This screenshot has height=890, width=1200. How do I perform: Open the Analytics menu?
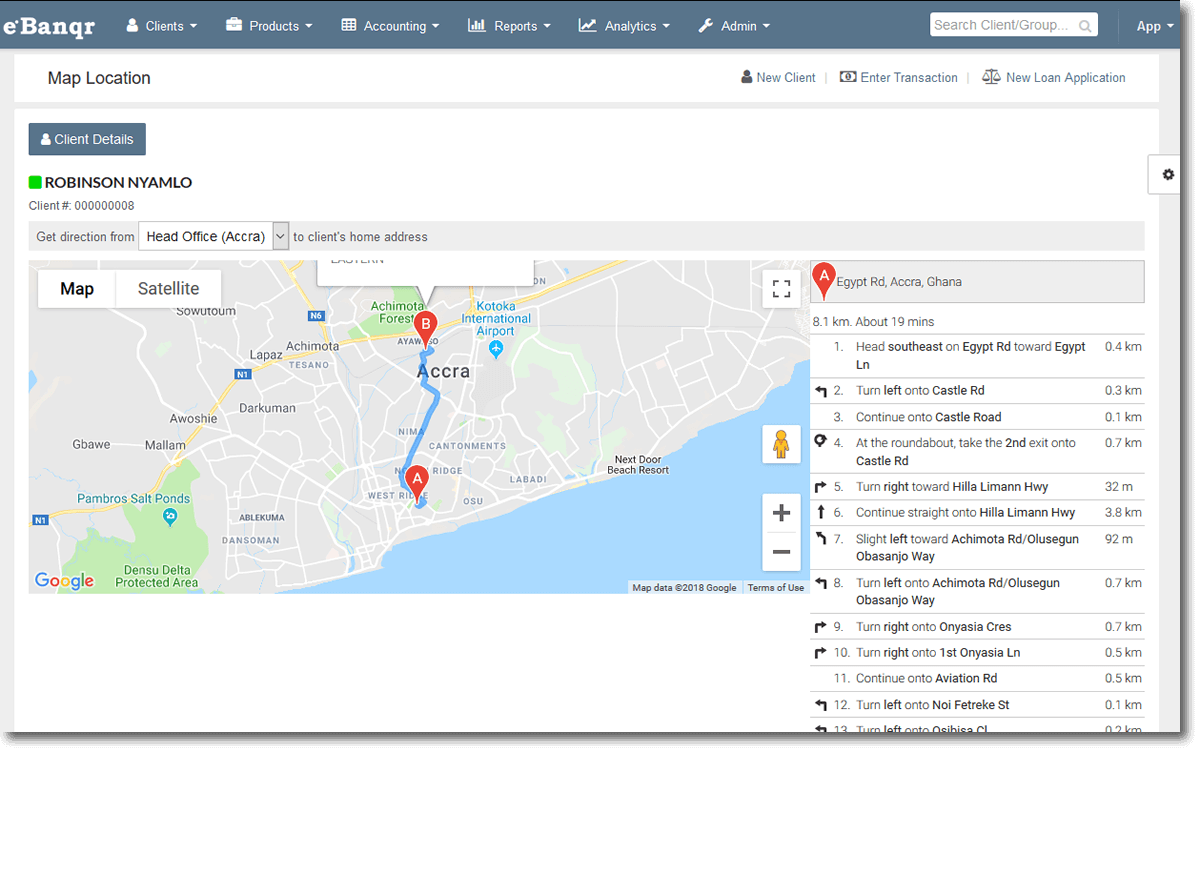tap(624, 26)
